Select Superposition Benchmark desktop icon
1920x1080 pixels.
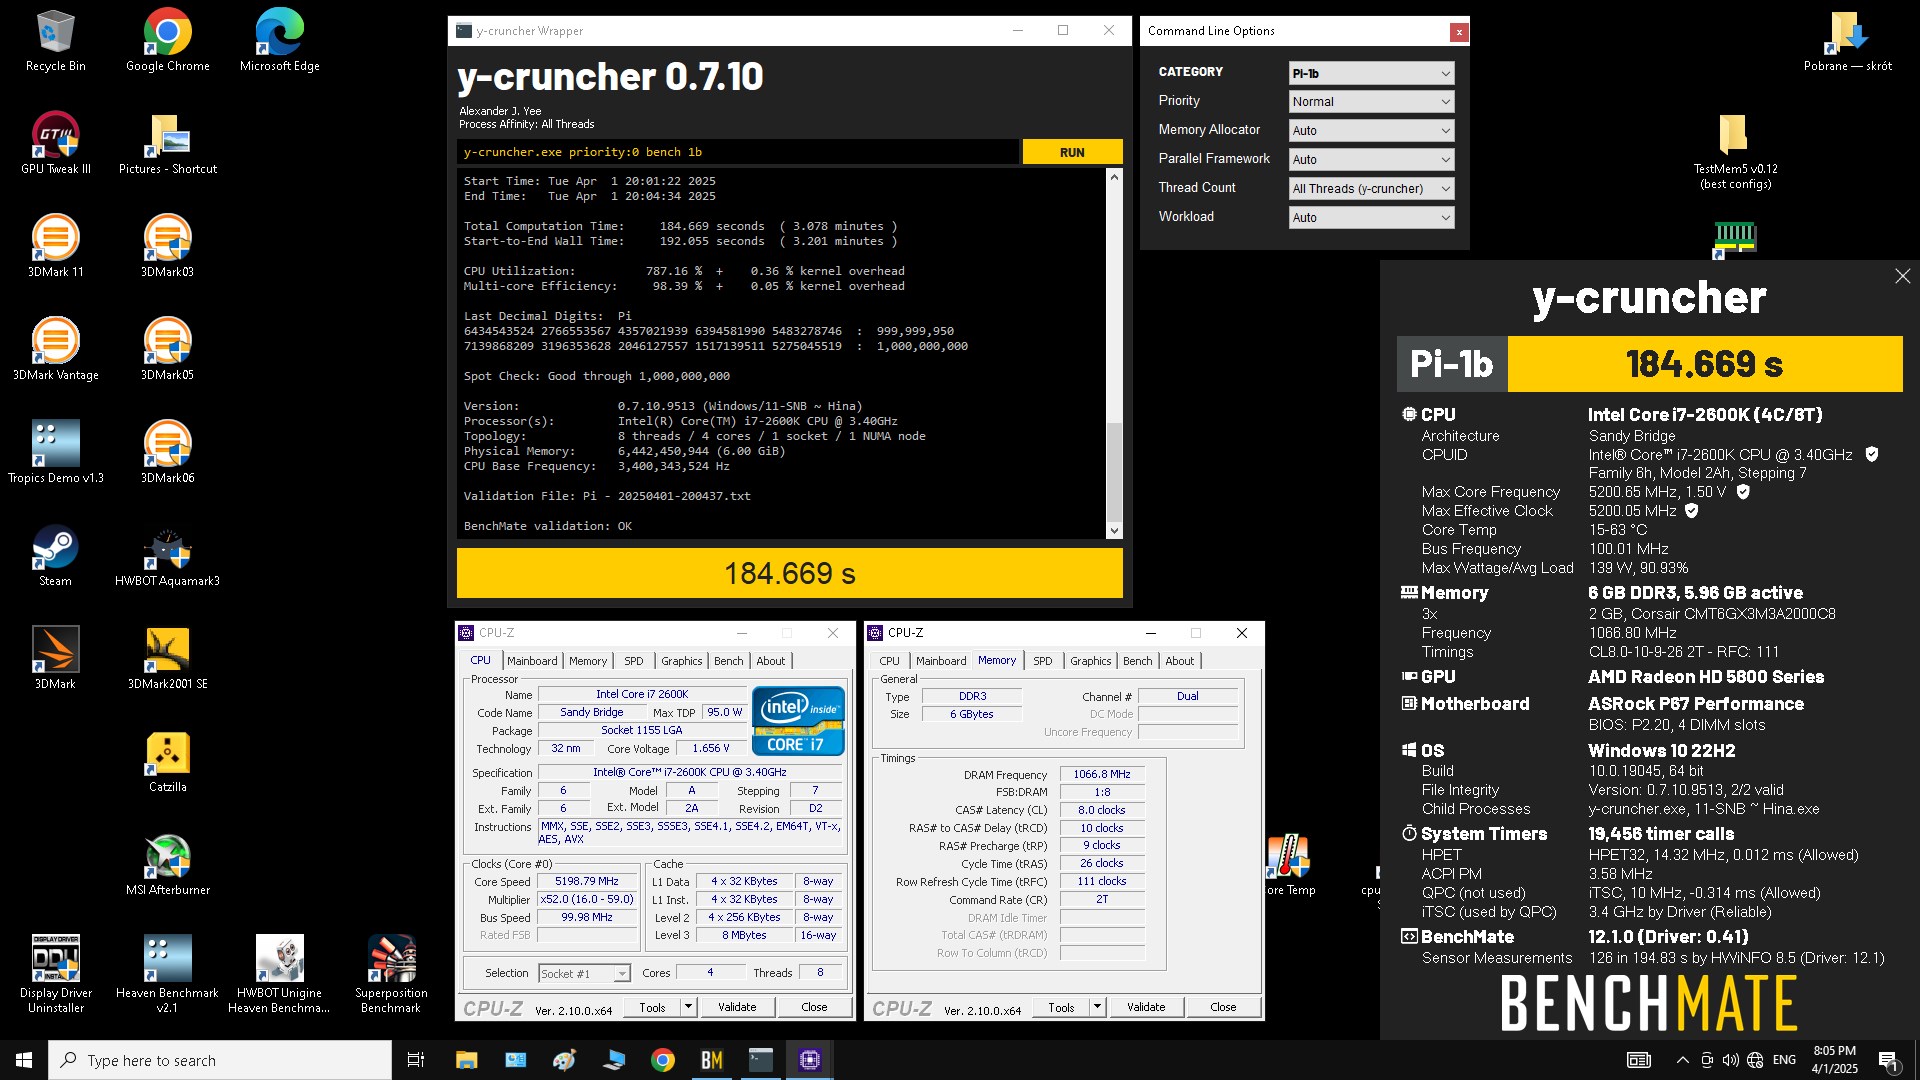click(x=391, y=974)
